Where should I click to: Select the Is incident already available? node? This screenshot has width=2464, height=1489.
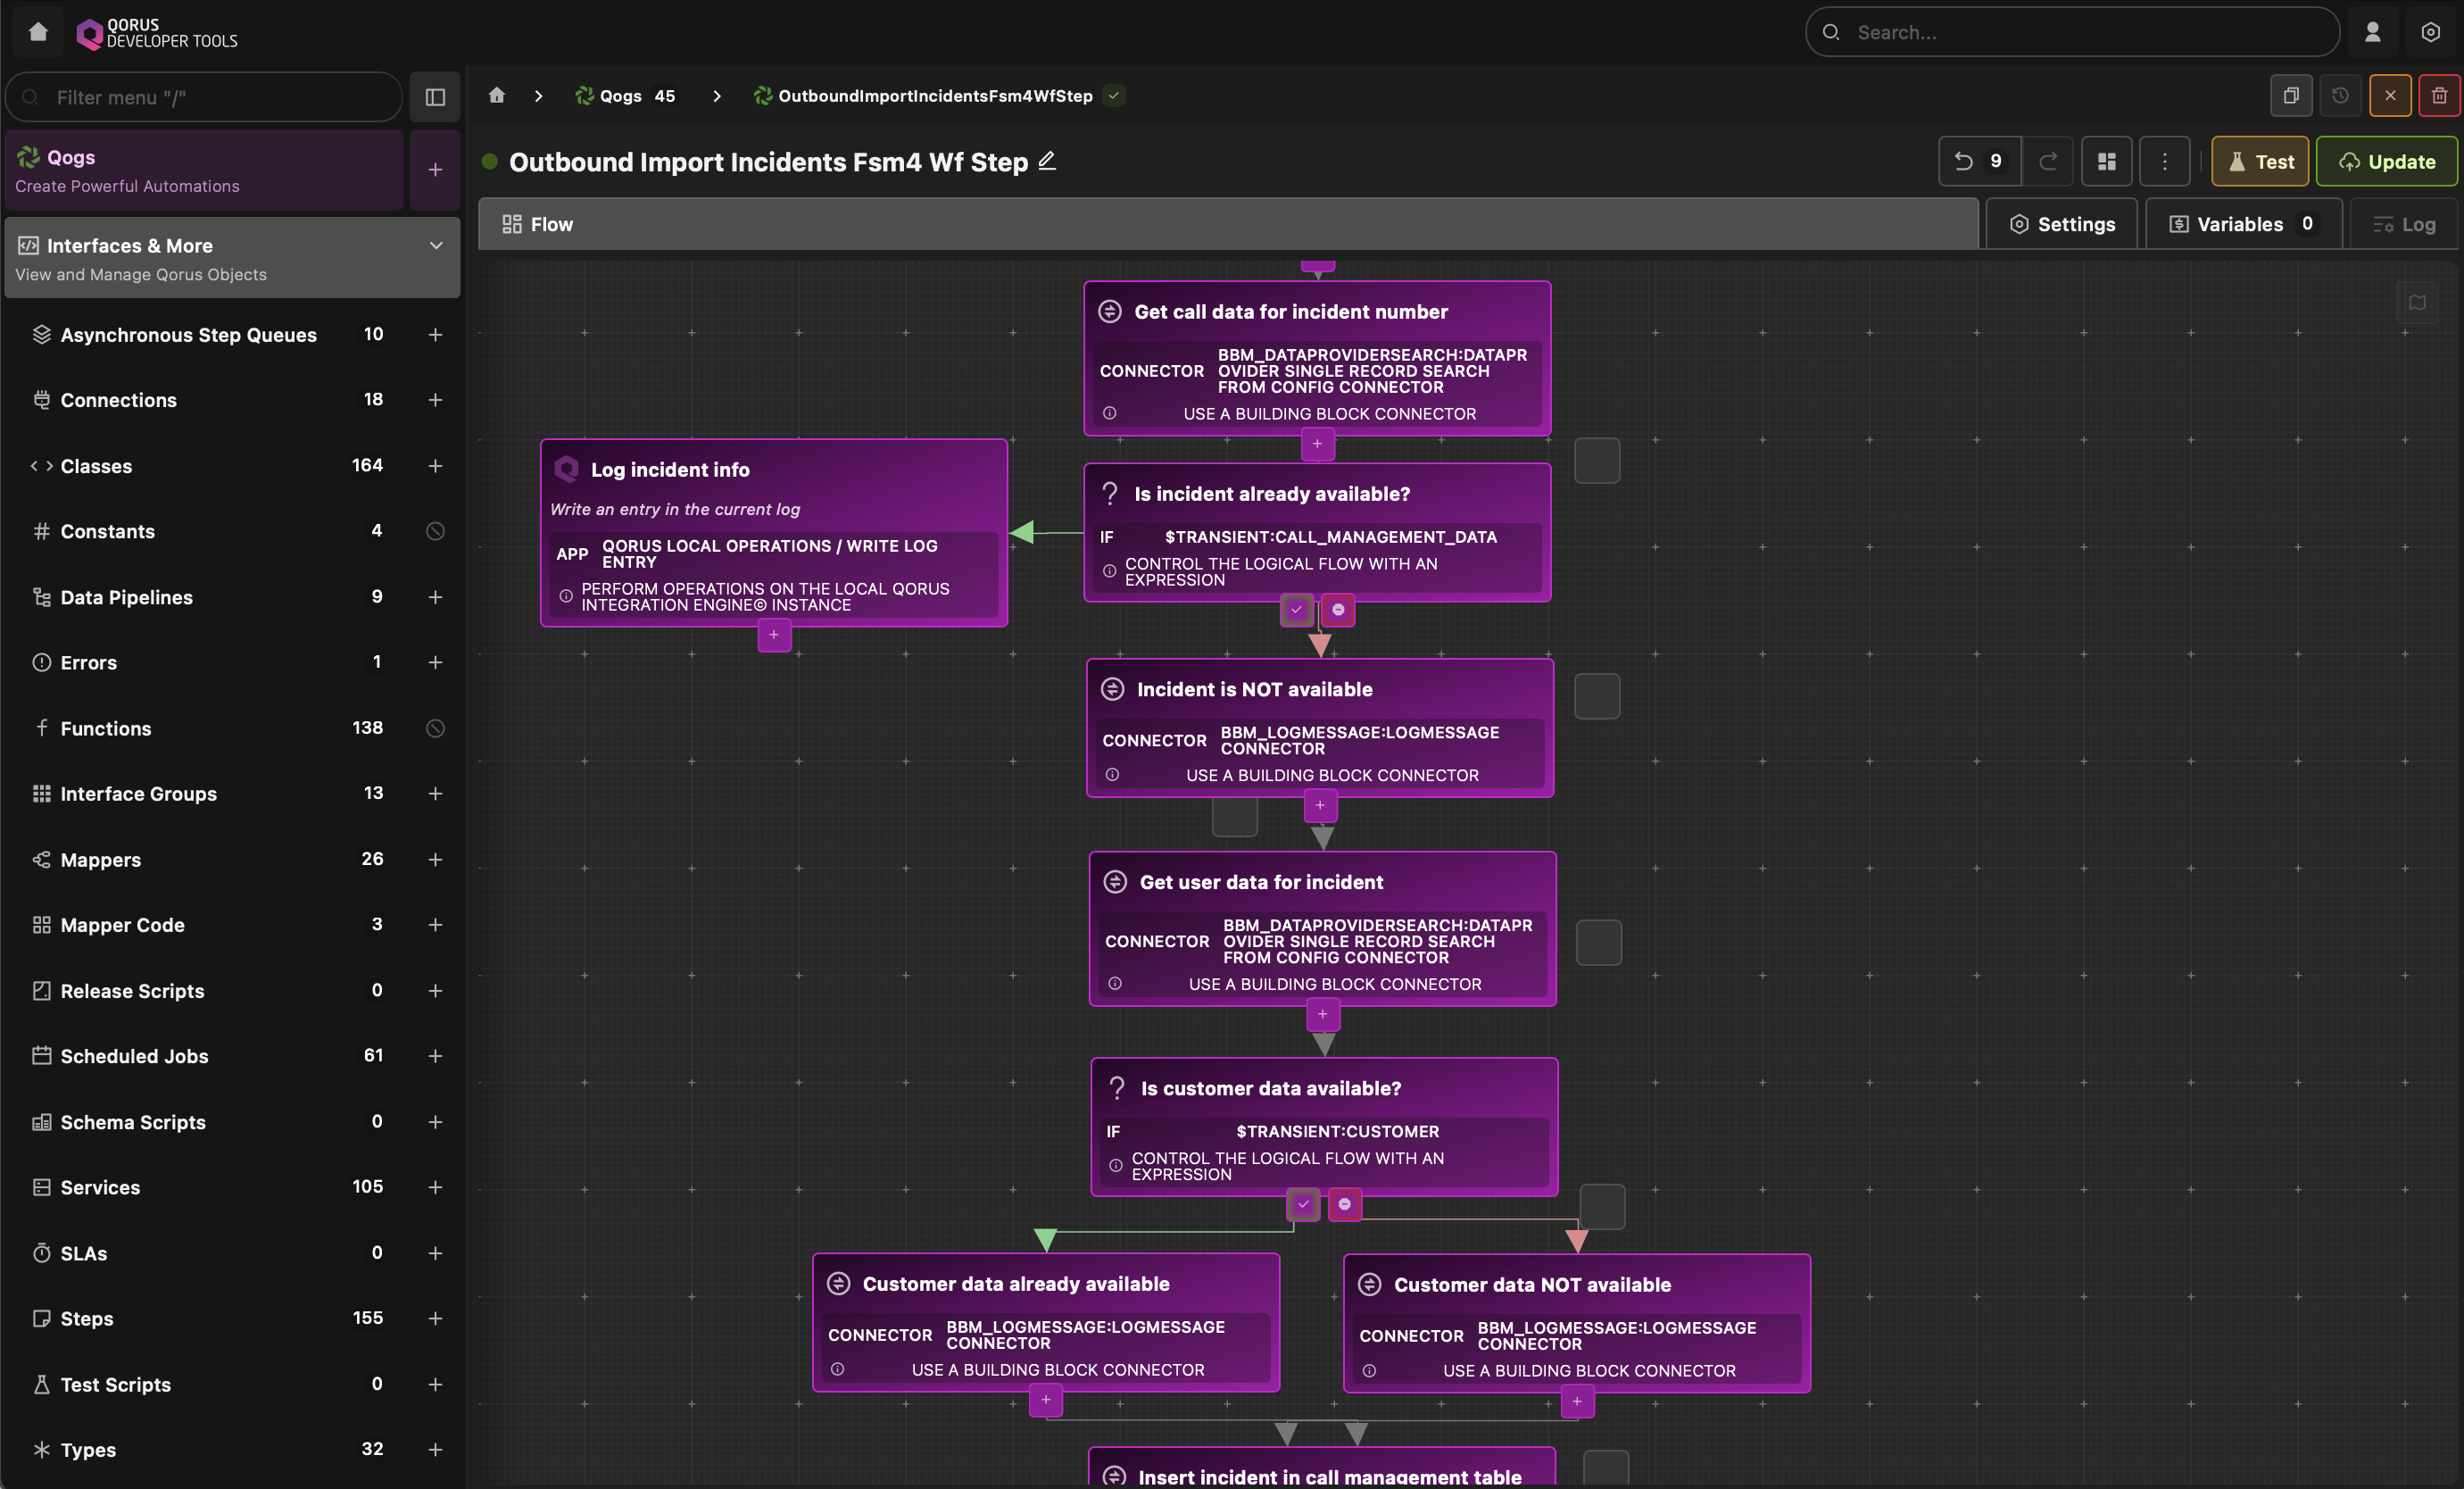tap(1318, 532)
